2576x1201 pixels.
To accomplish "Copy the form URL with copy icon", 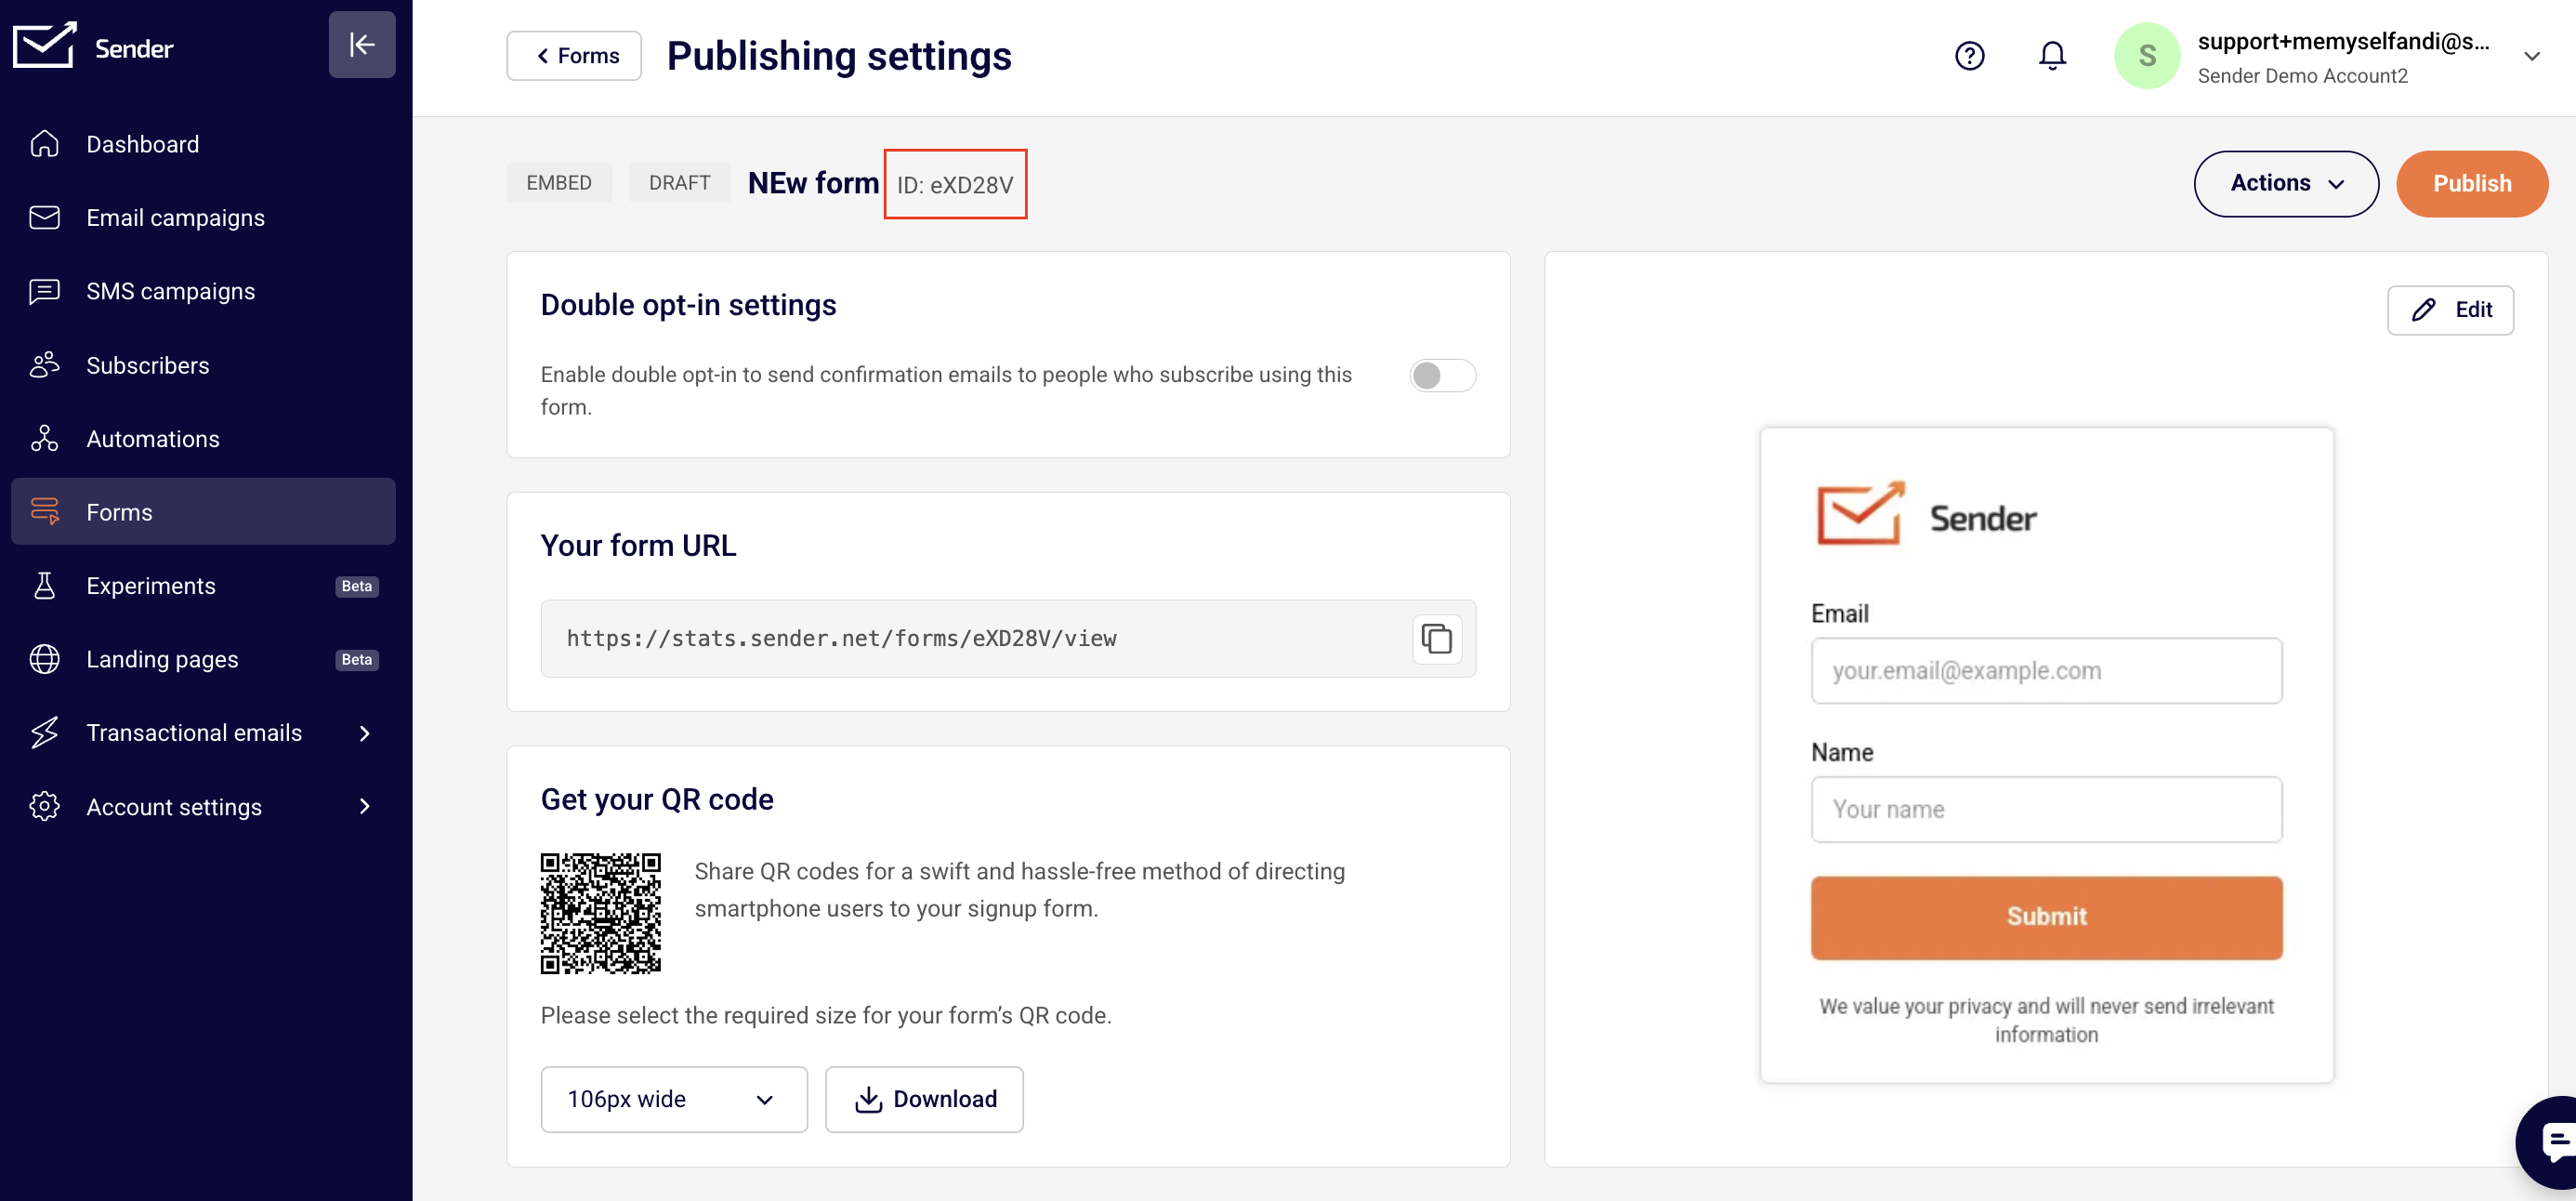I will coord(1436,638).
